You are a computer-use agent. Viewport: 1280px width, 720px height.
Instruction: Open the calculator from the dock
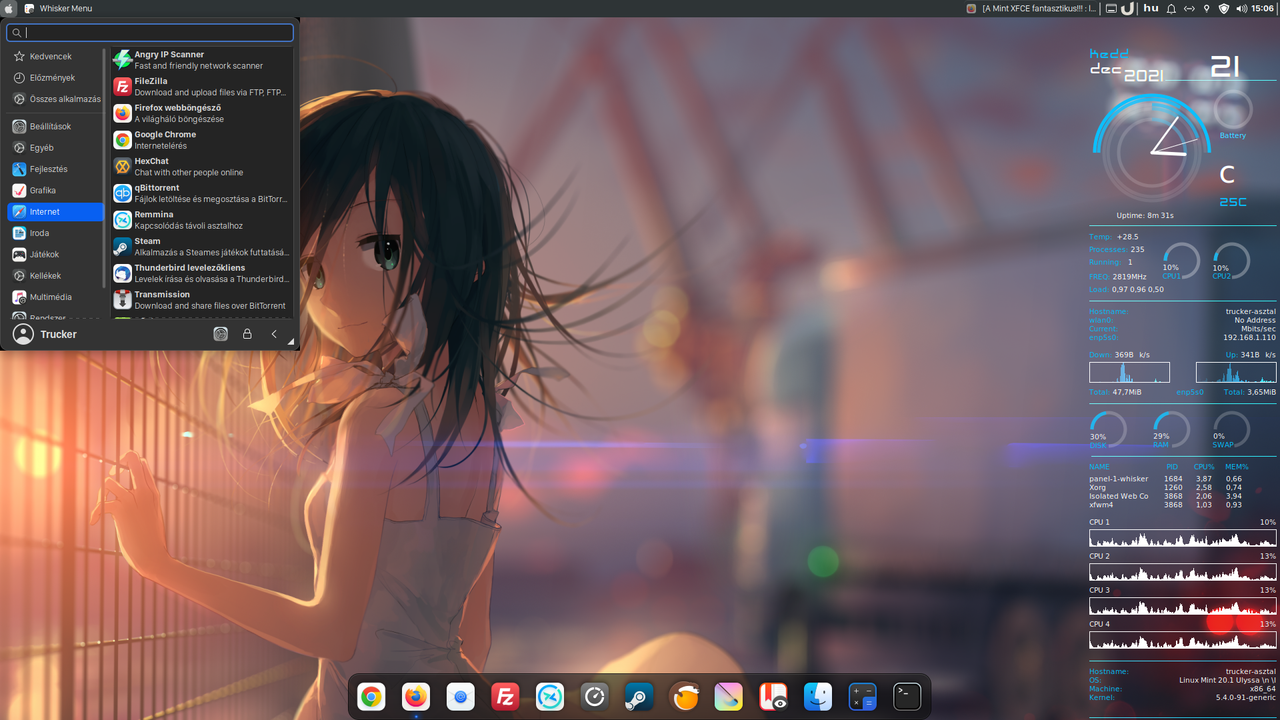(x=861, y=696)
